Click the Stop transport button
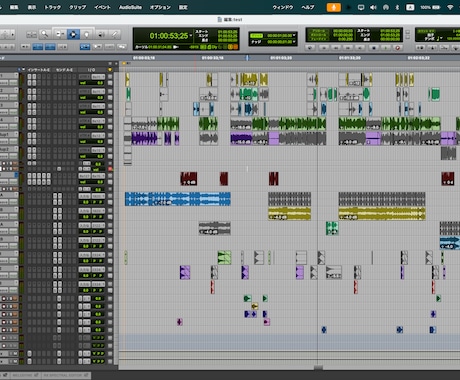The height and width of the screenshot is (380, 460). point(374,48)
